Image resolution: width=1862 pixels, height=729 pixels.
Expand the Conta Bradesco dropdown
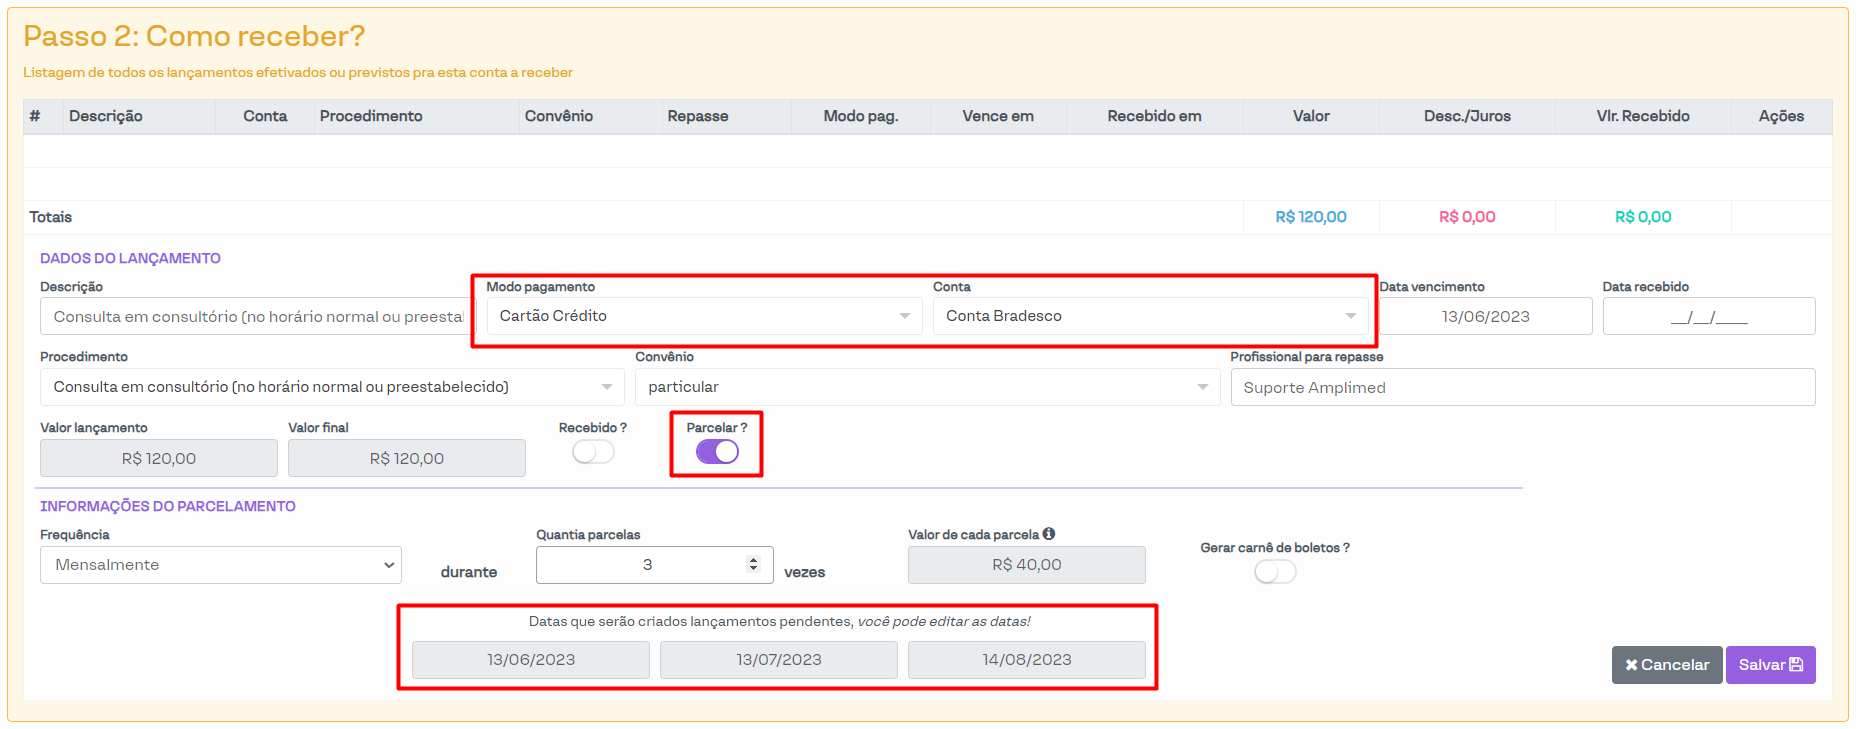coord(1150,316)
